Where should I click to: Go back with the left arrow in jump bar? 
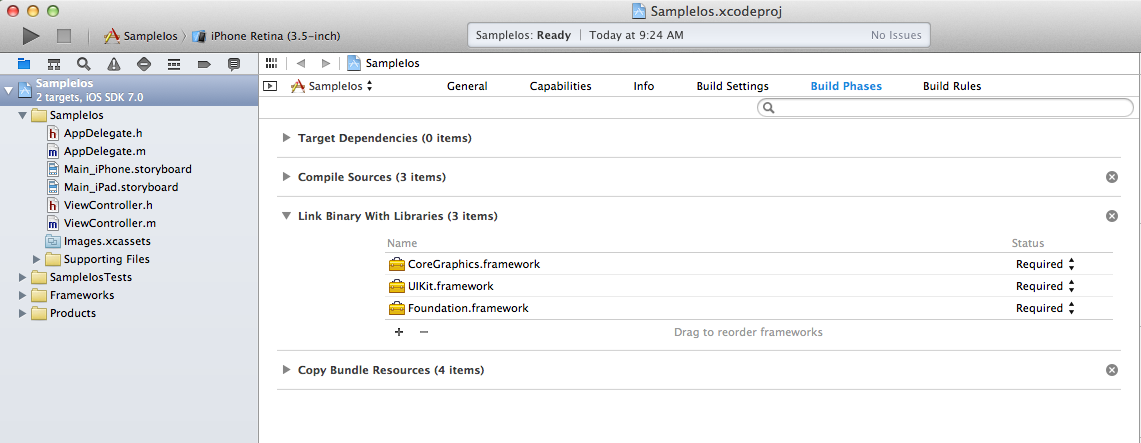301,63
